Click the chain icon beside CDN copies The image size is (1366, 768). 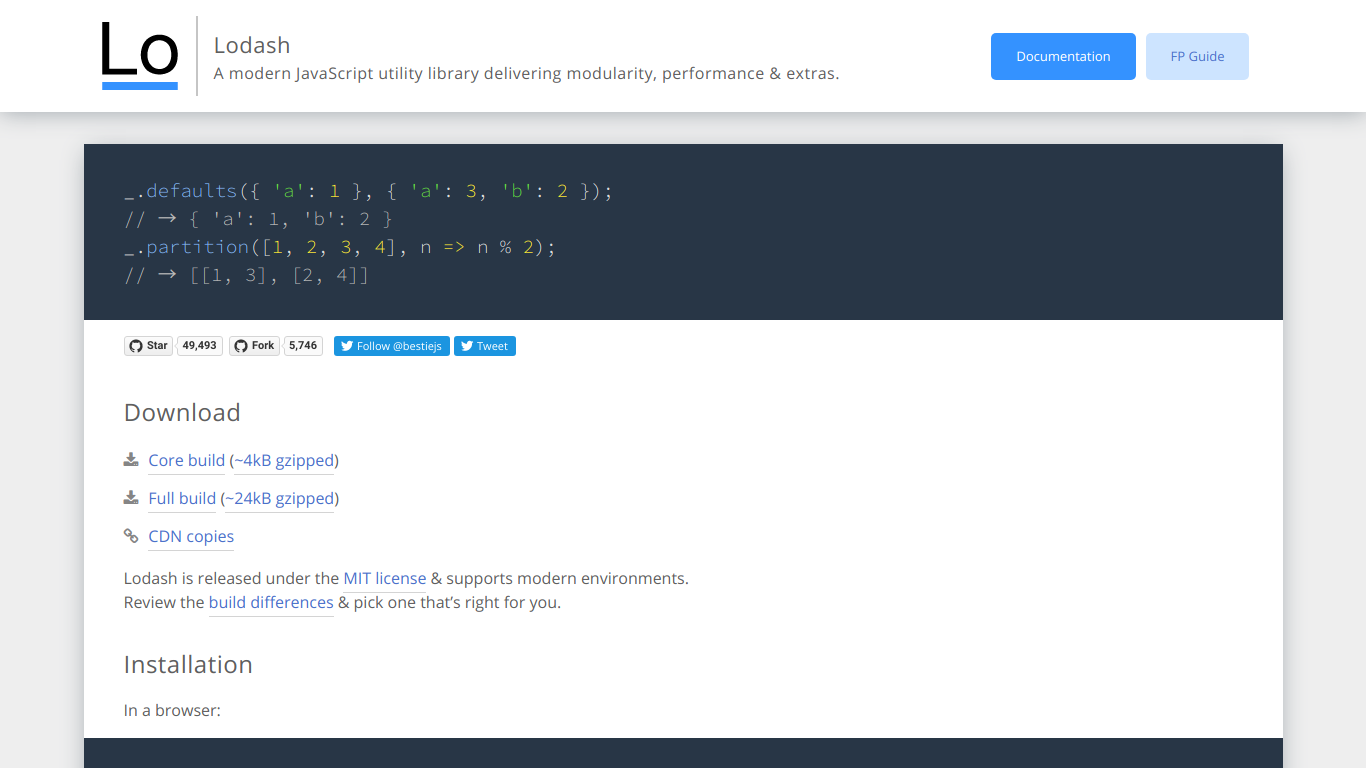click(131, 536)
